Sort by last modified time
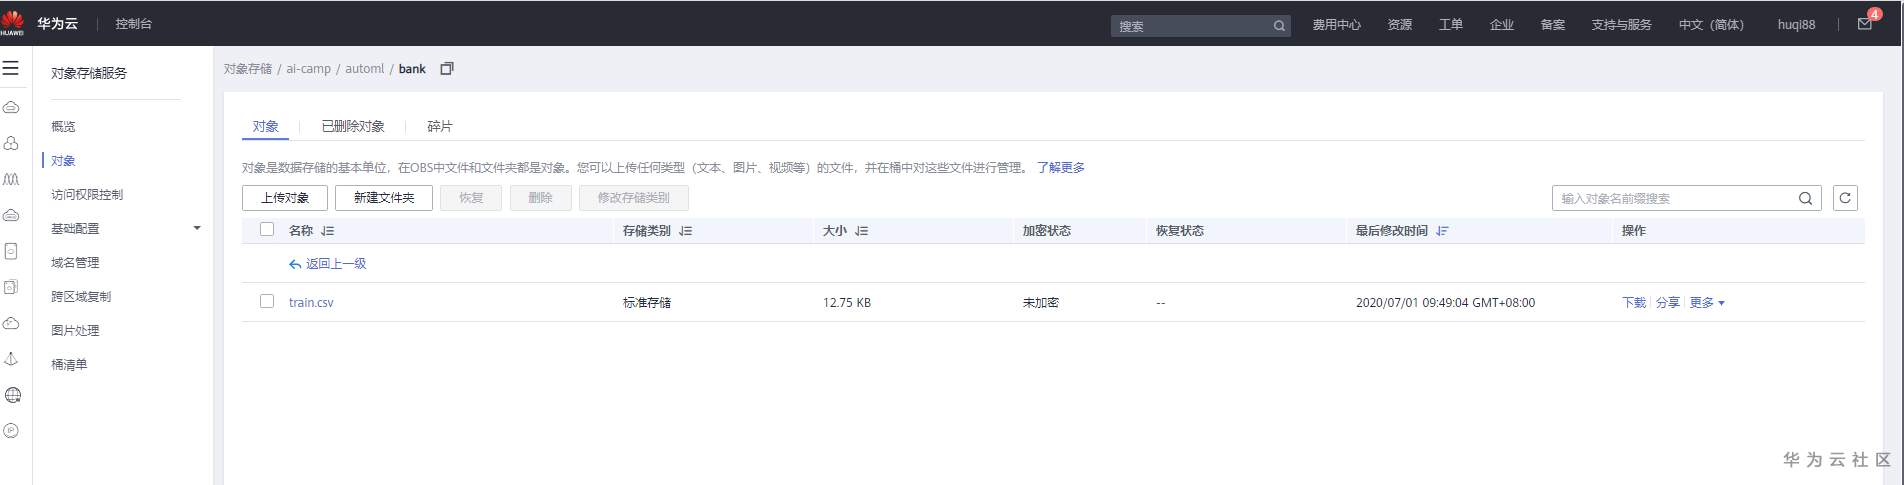 pyautogui.click(x=1442, y=231)
